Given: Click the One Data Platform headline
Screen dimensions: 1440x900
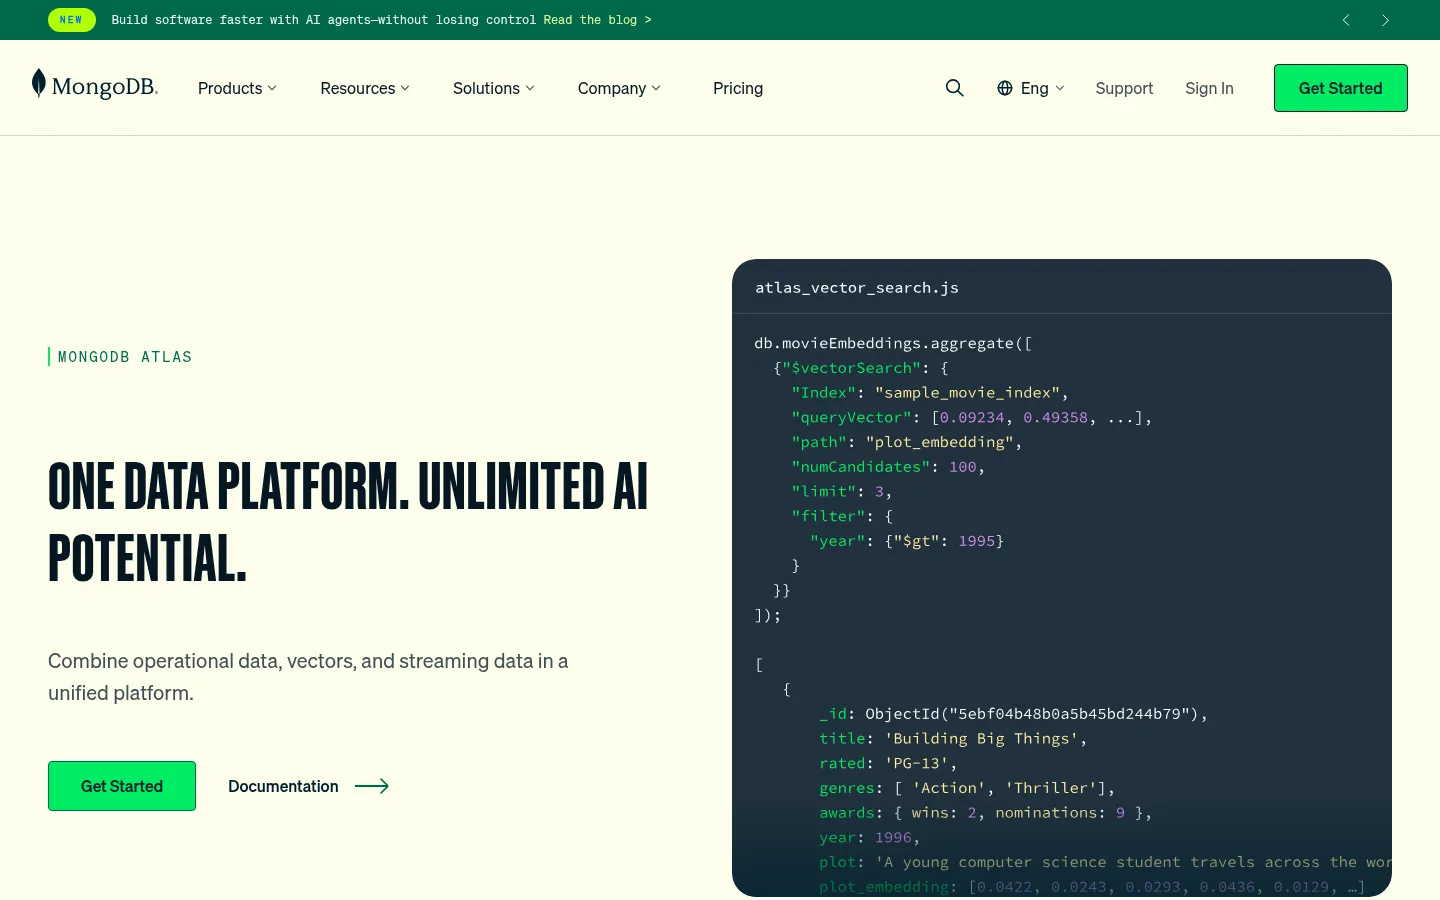Looking at the screenshot, I should [348, 522].
